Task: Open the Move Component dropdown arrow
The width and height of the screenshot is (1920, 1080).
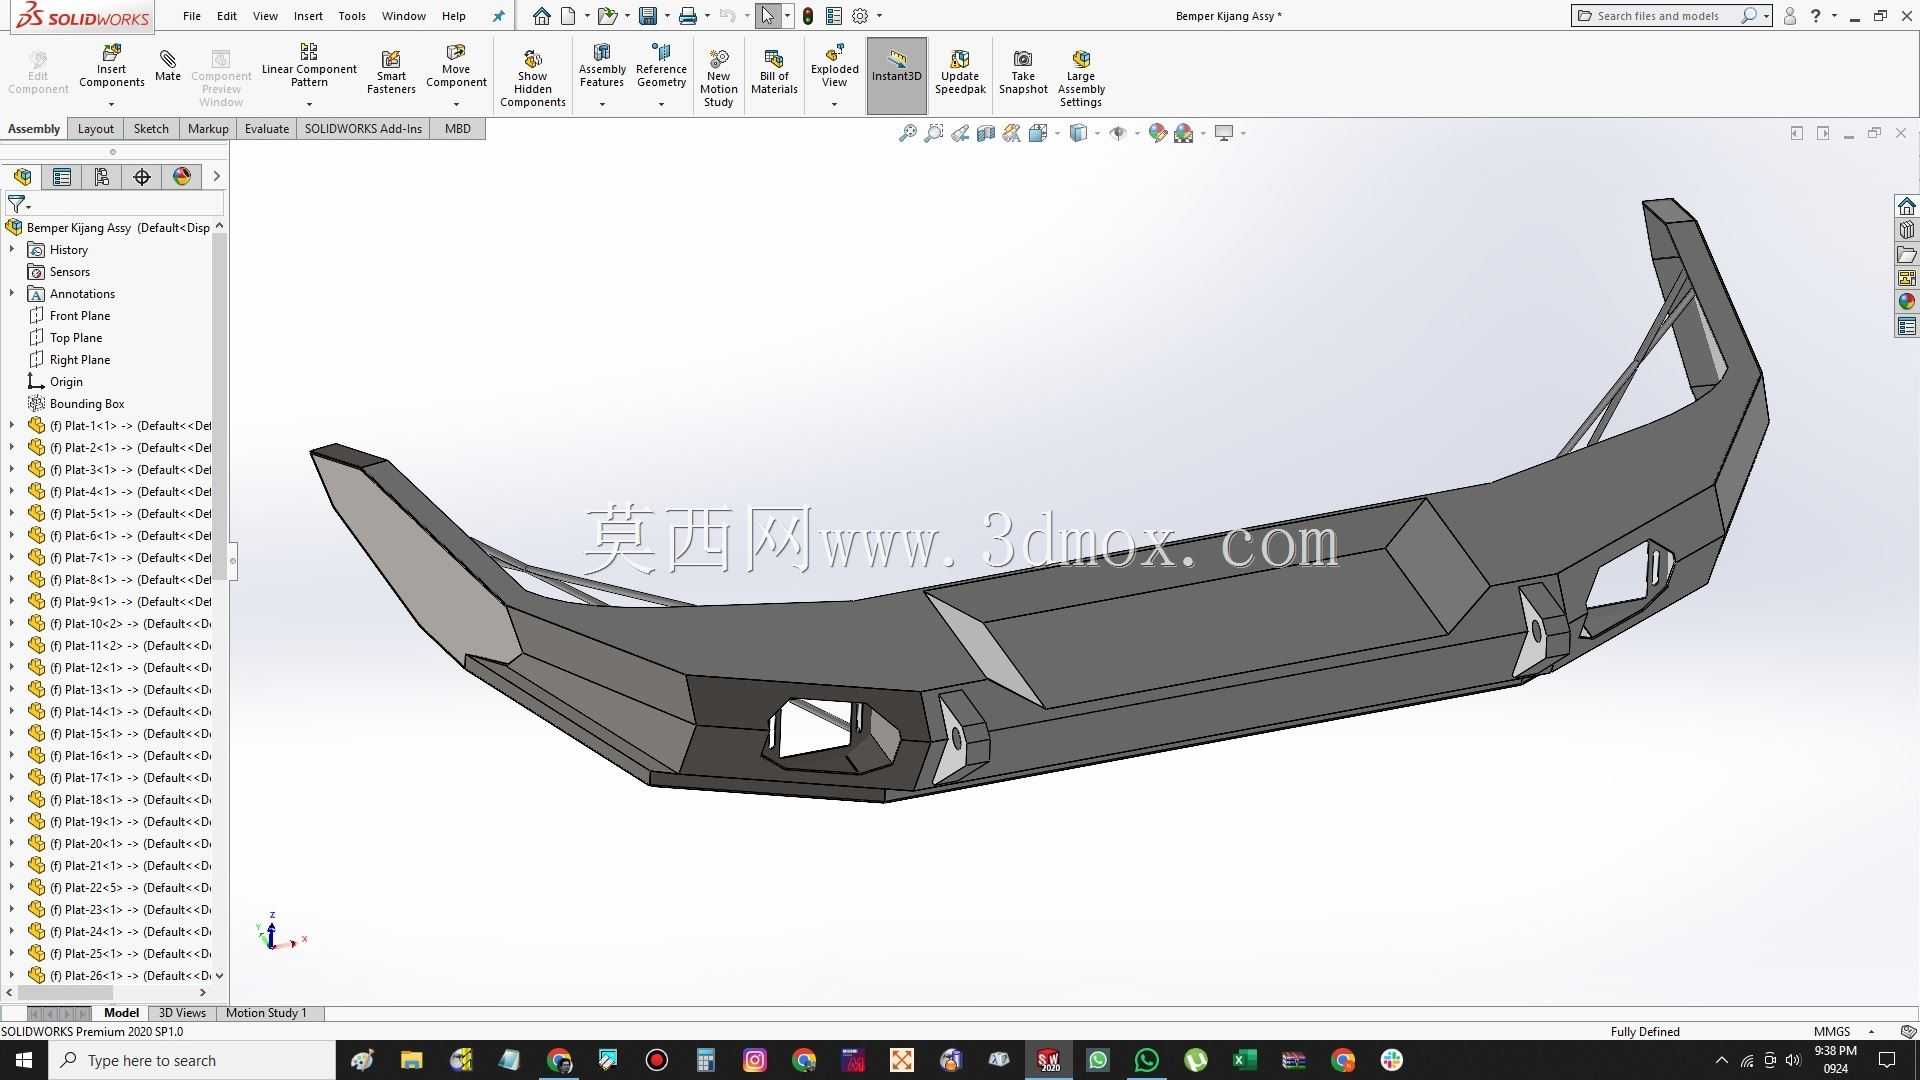Action: (x=456, y=104)
